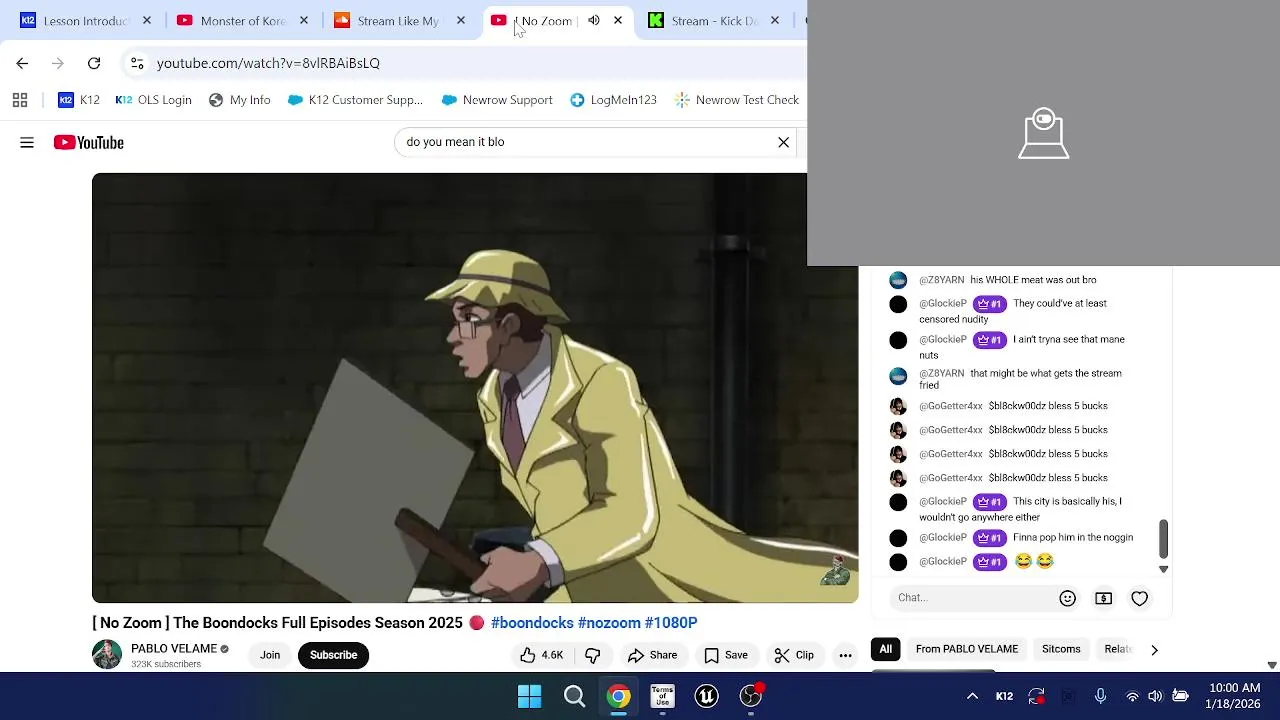Save the video to a playlist
The image size is (1280, 720).
click(x=726, y=655)
